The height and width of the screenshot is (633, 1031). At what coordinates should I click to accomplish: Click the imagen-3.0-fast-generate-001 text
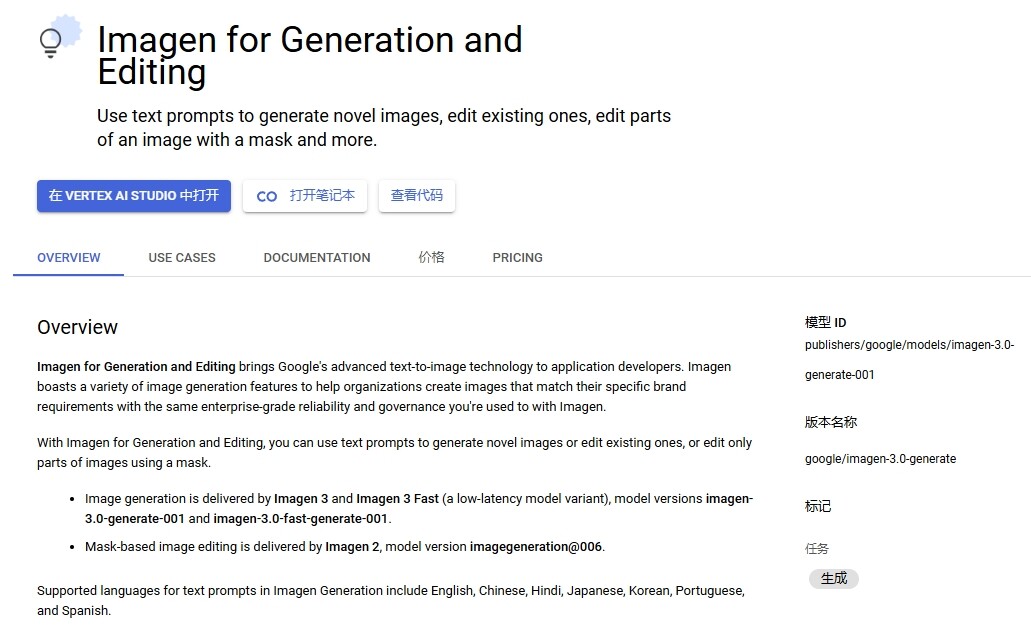300,519
